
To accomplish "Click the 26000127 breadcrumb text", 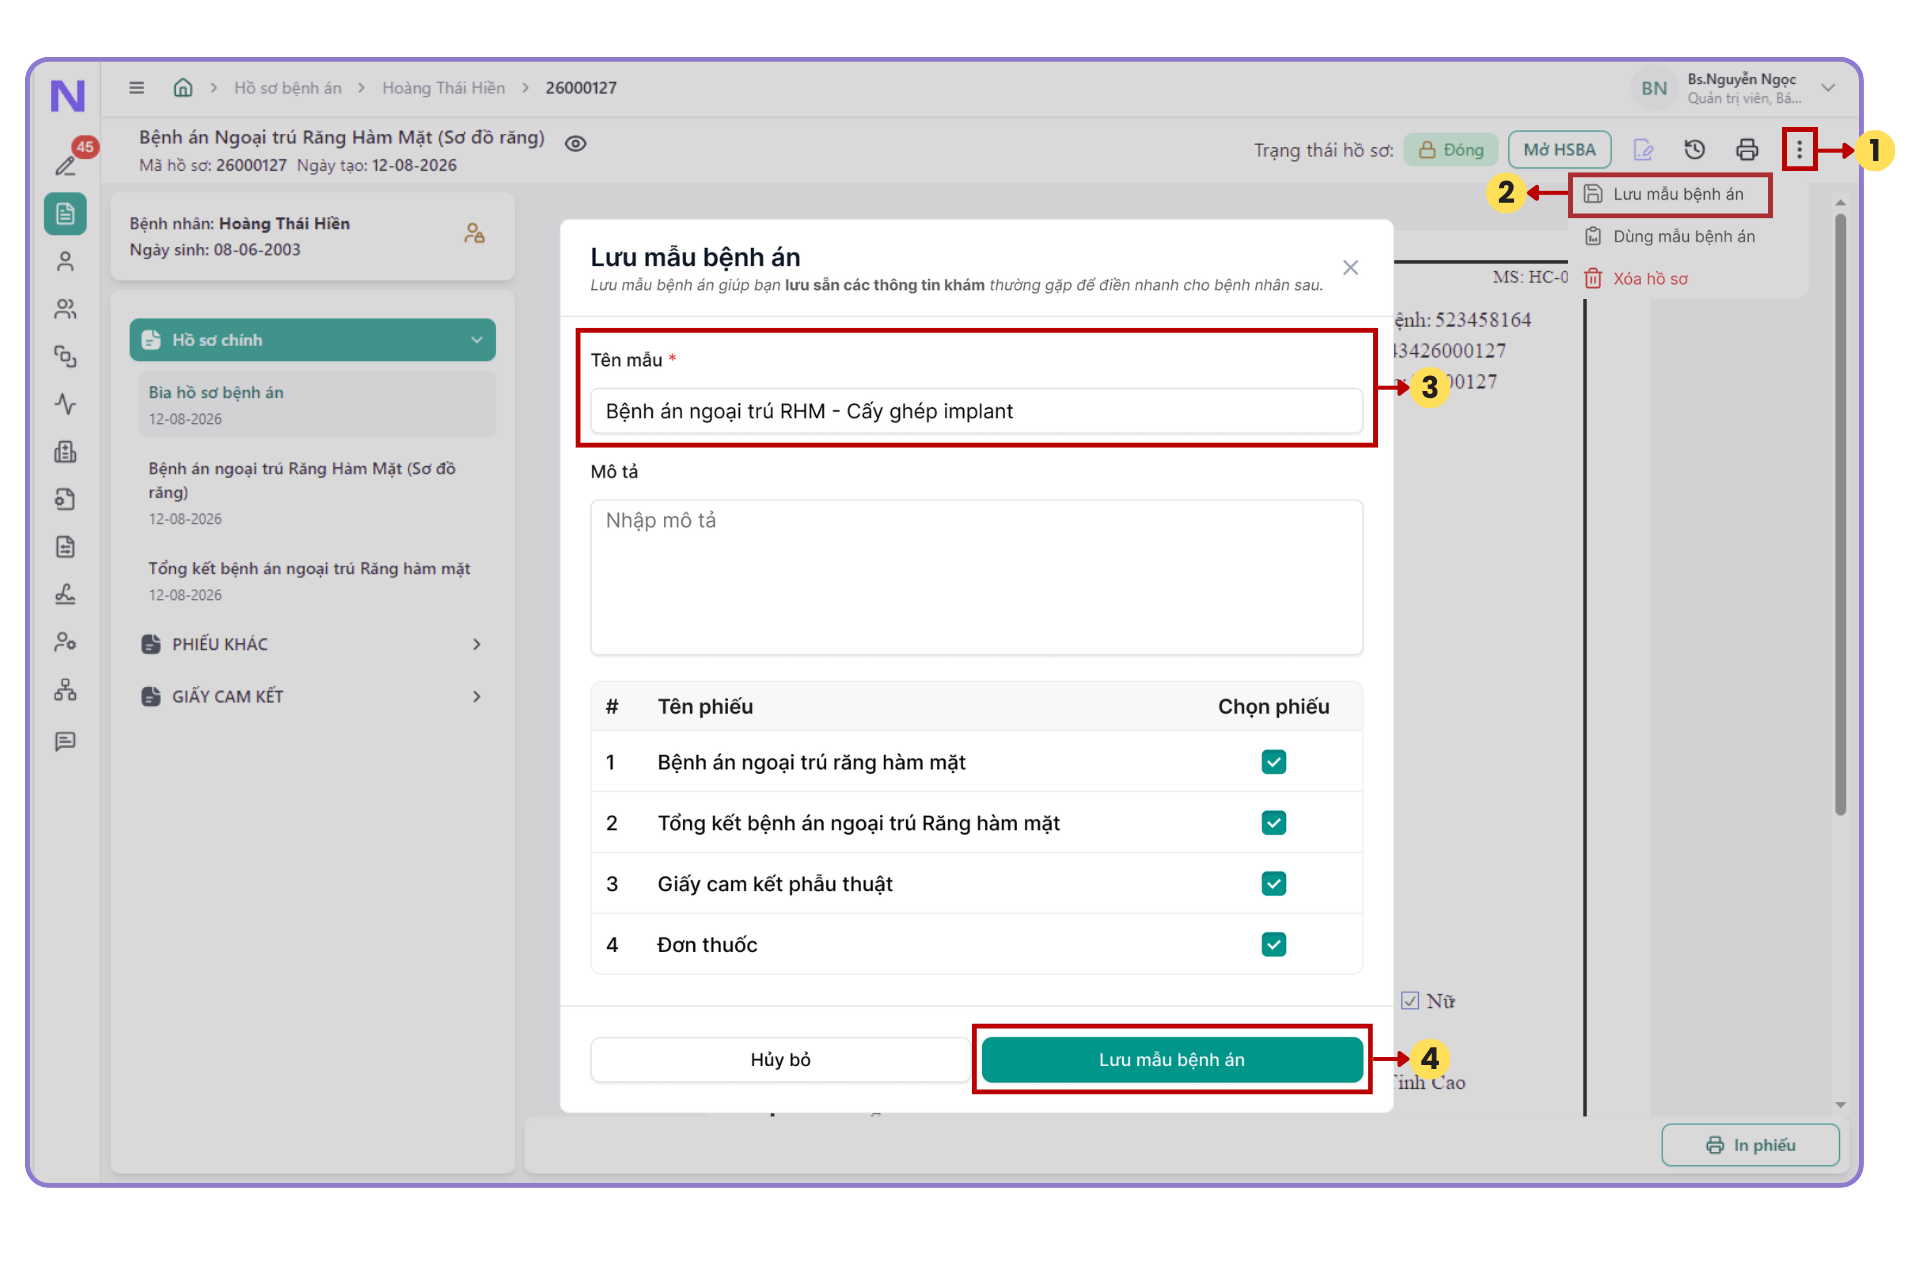I will [x=581, y=88].
